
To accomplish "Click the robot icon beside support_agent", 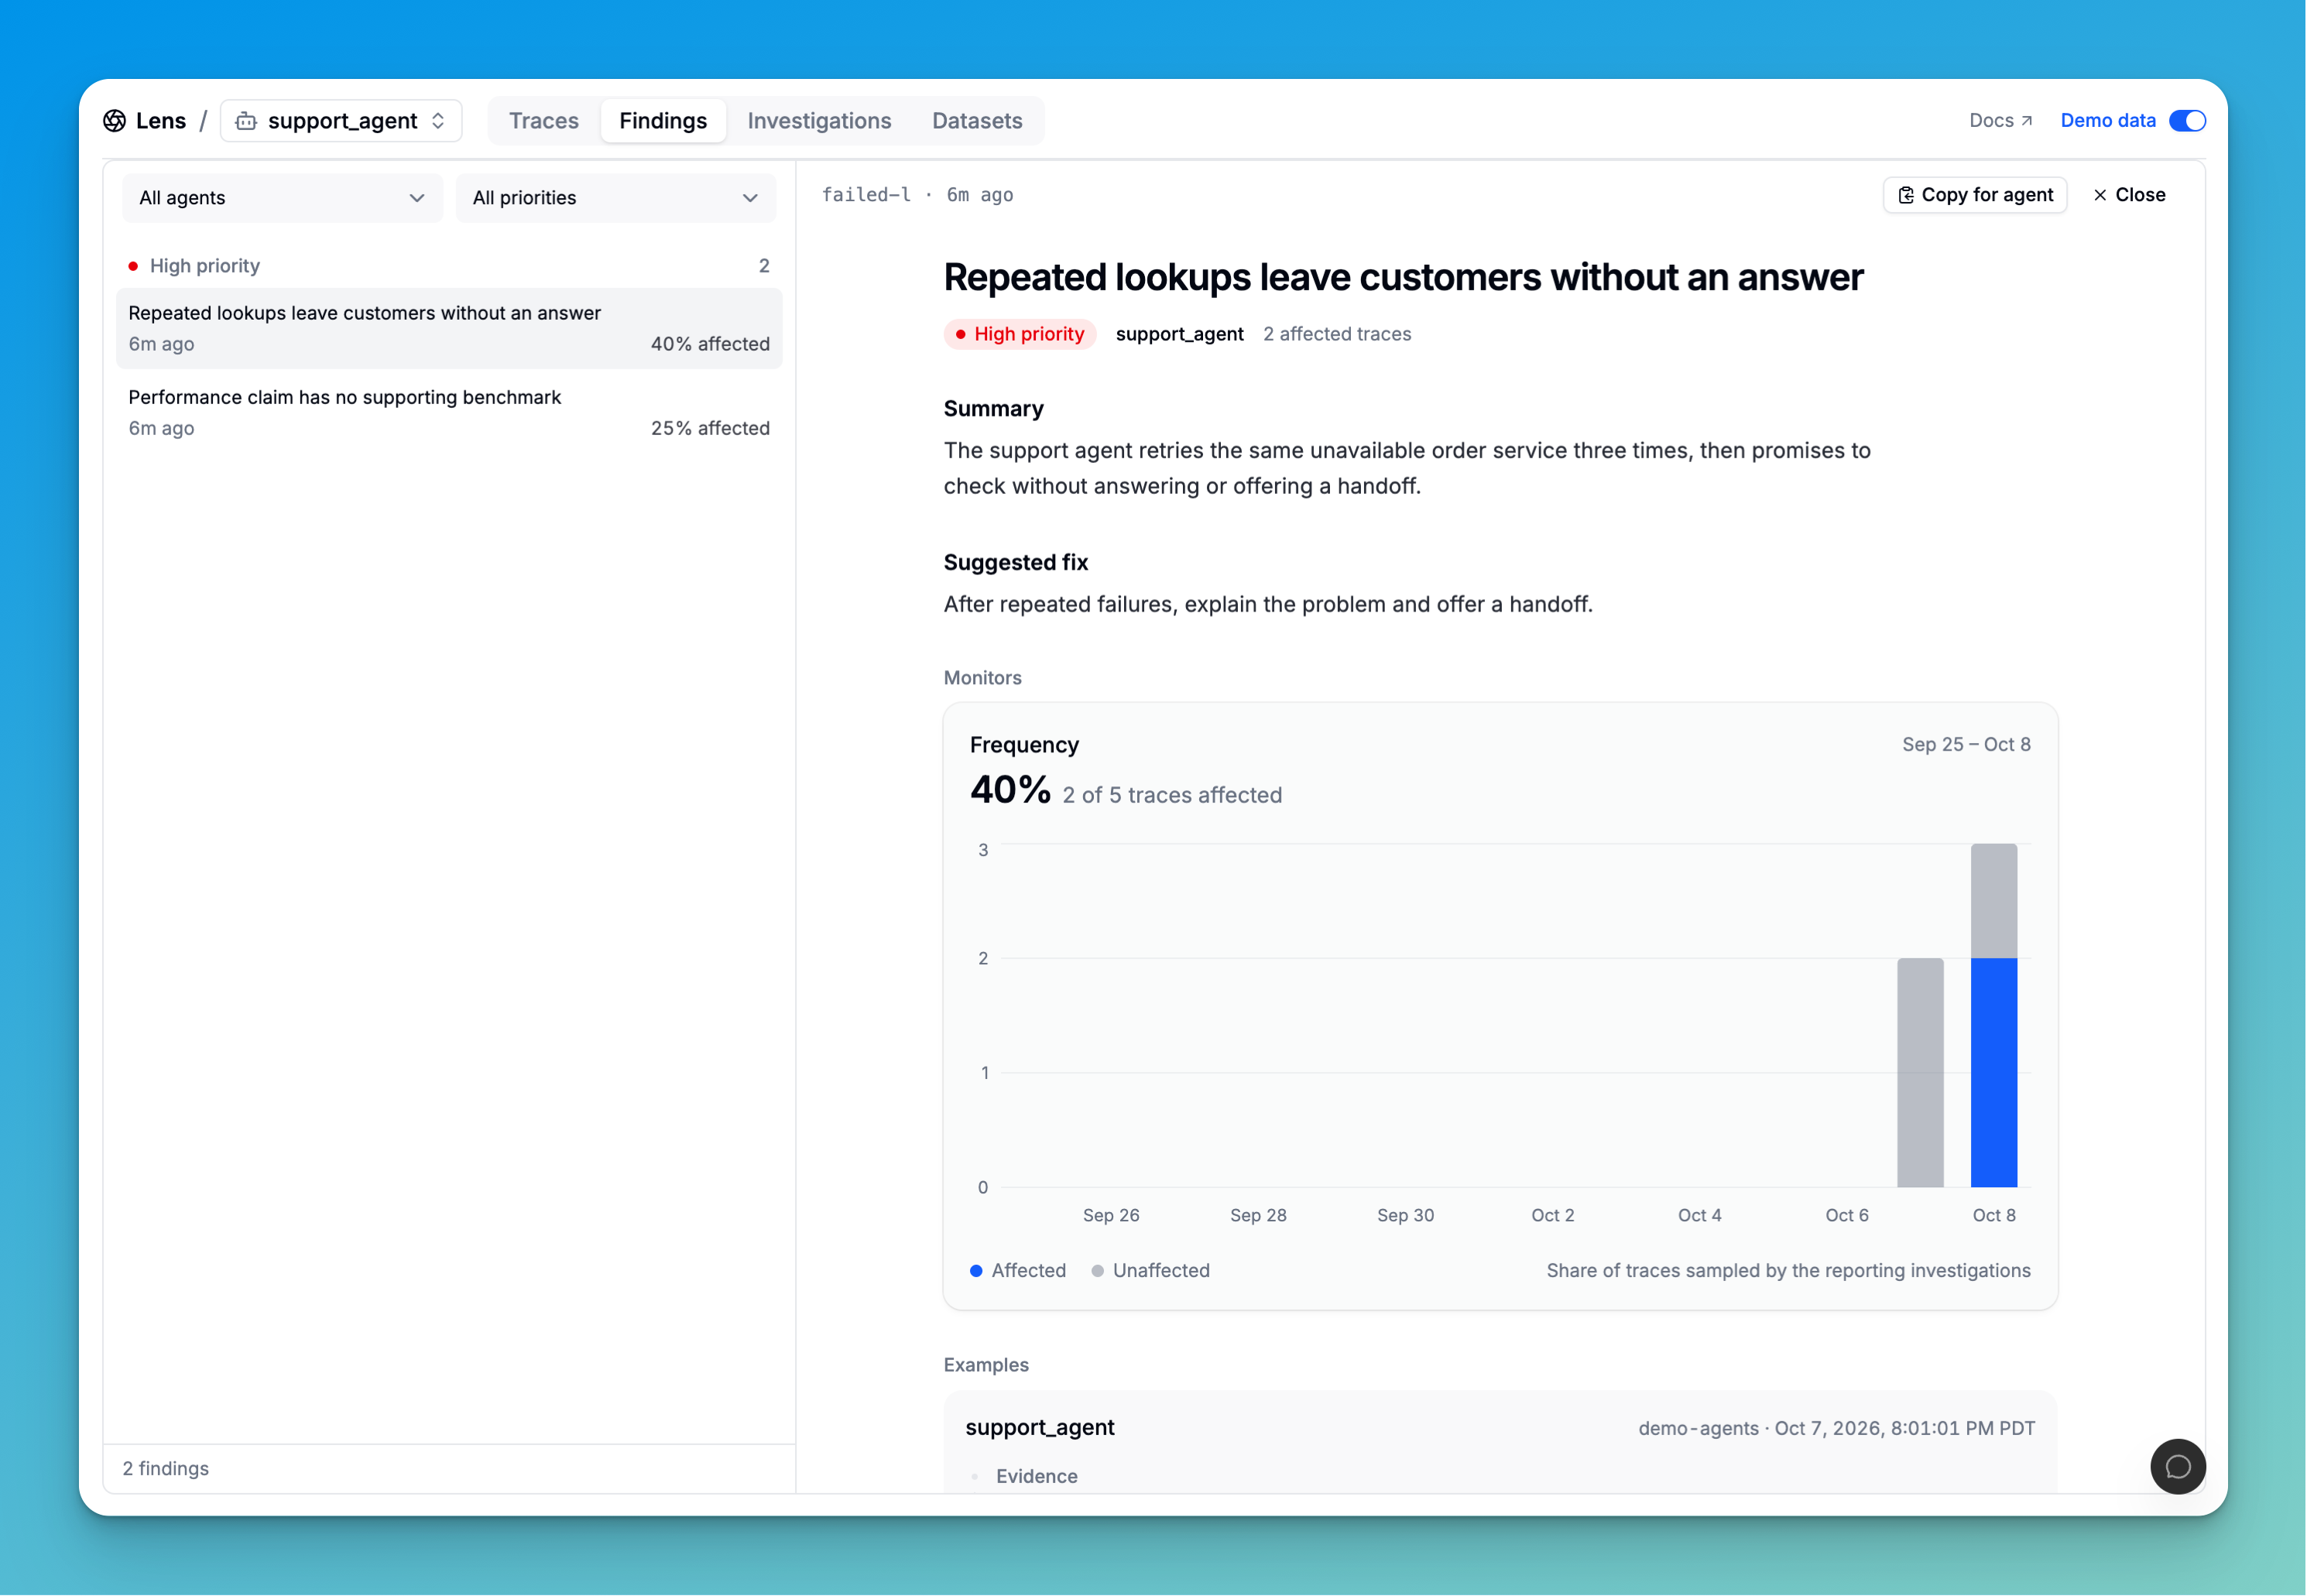I will 246,121.
